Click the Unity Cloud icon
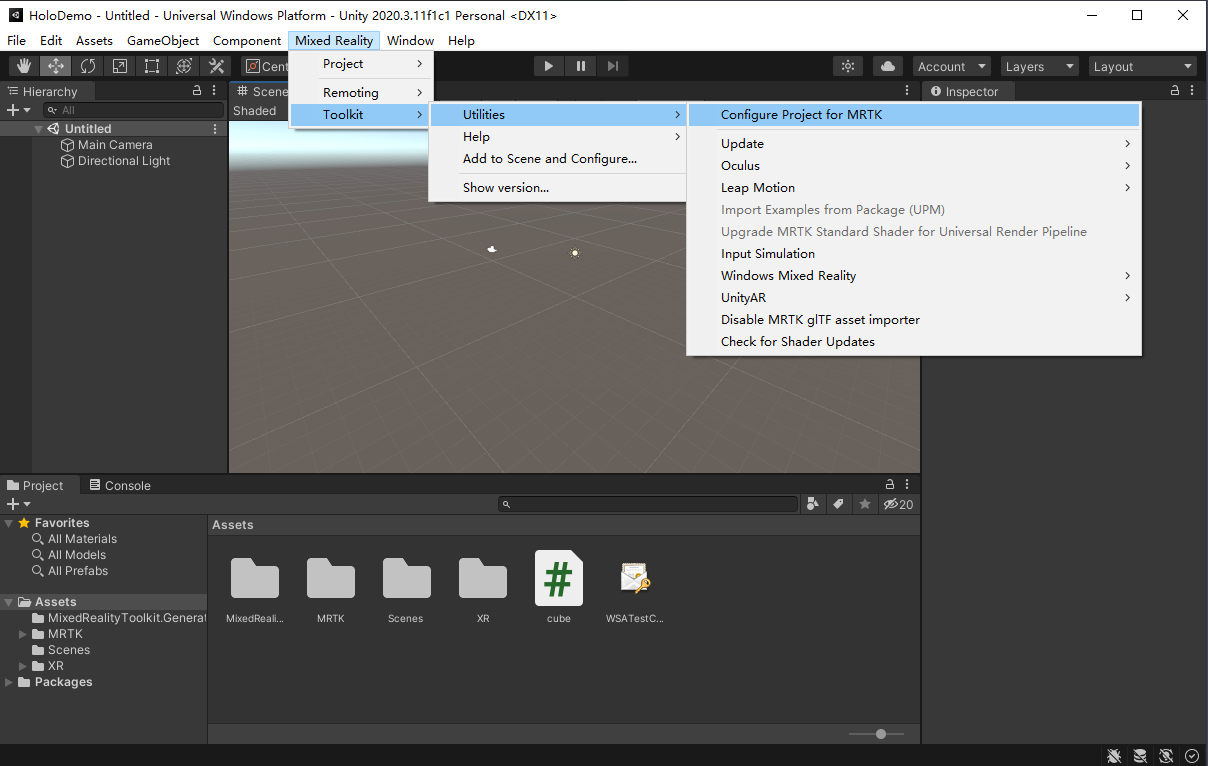This screenshot has width=1208, height=766. pyautogui.click(x=888, y=65)
